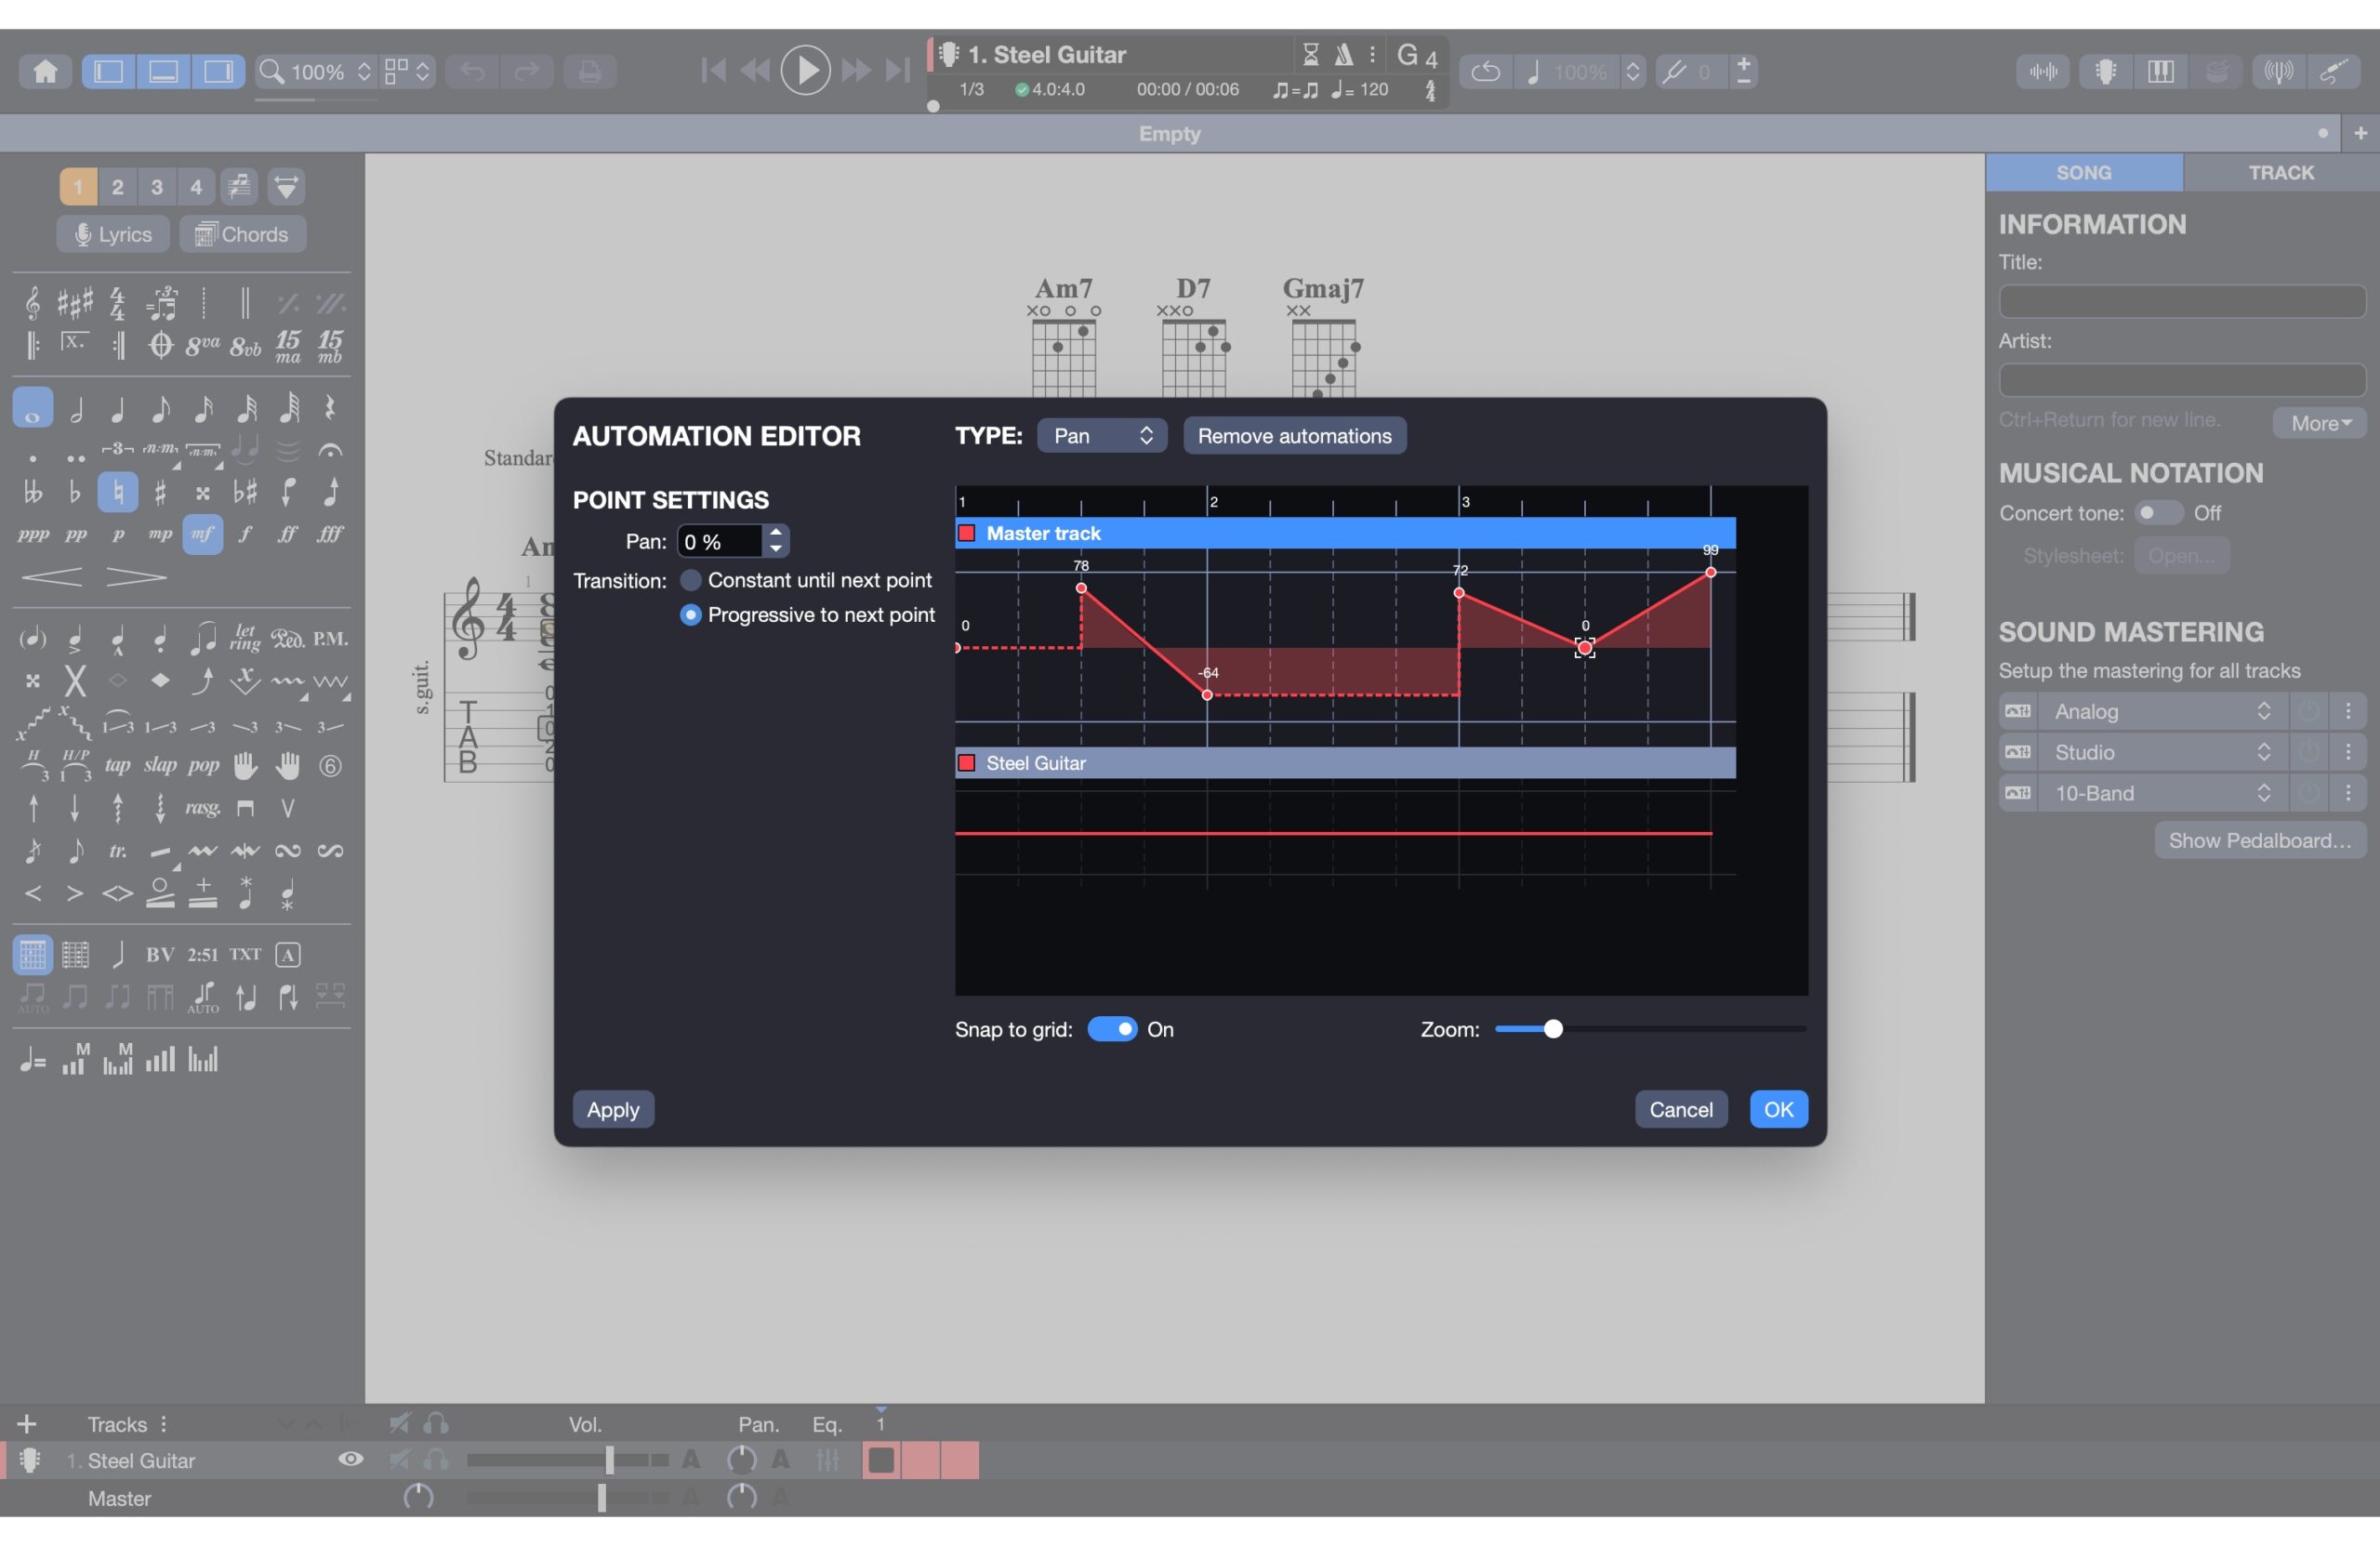The height and width of the screenshot is (1546, 2380).
Task: Click the palm mute P.M. icon
Action: (330, 638)
